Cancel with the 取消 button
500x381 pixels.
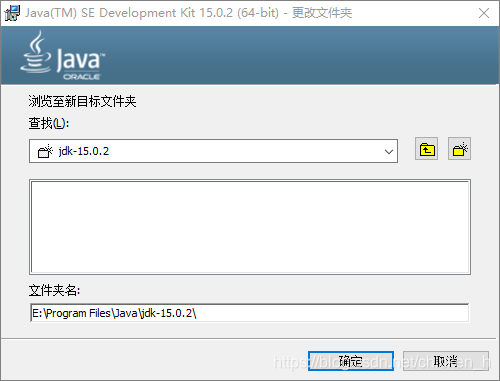[x=446, y=361]
